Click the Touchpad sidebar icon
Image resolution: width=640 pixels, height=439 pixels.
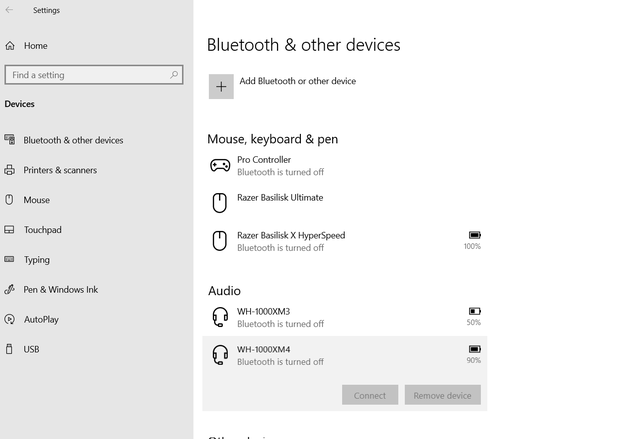(x=9, y=229)
